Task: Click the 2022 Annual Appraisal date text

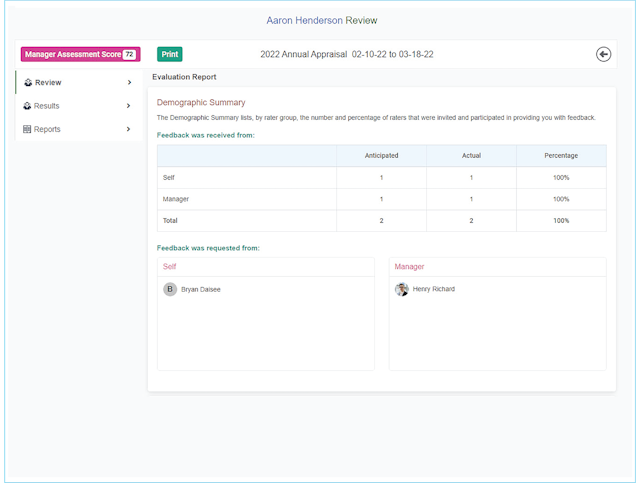Action: point(347,54)
